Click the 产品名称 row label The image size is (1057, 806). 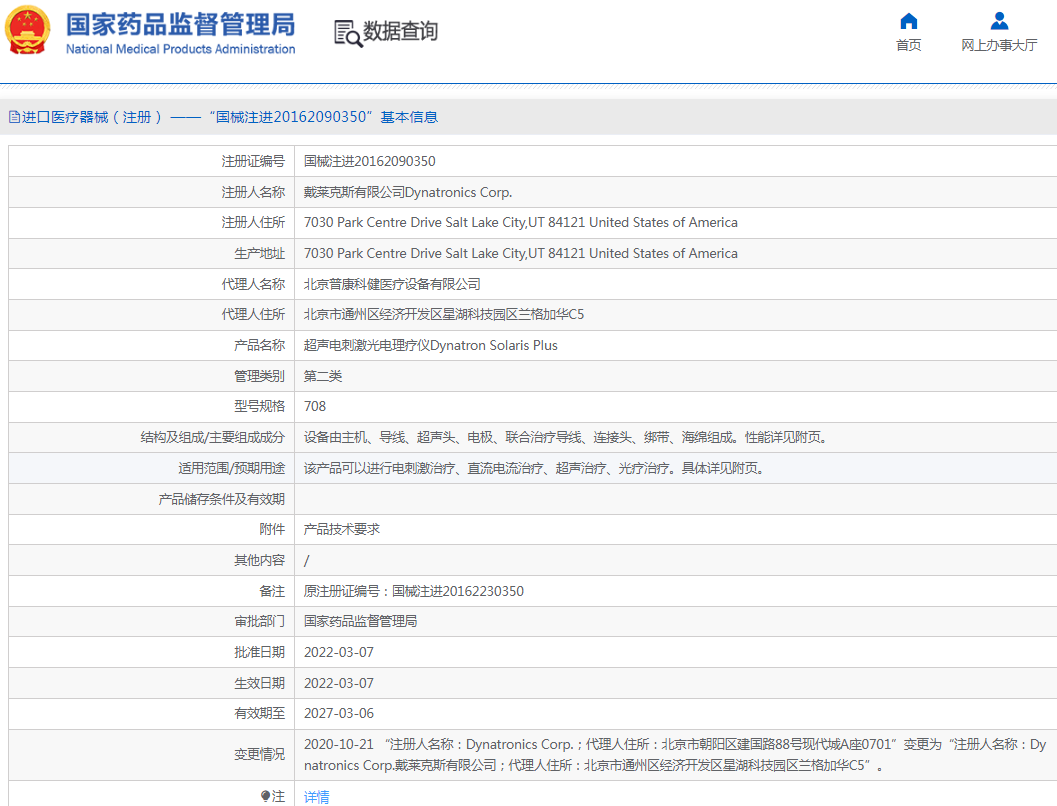260,346
